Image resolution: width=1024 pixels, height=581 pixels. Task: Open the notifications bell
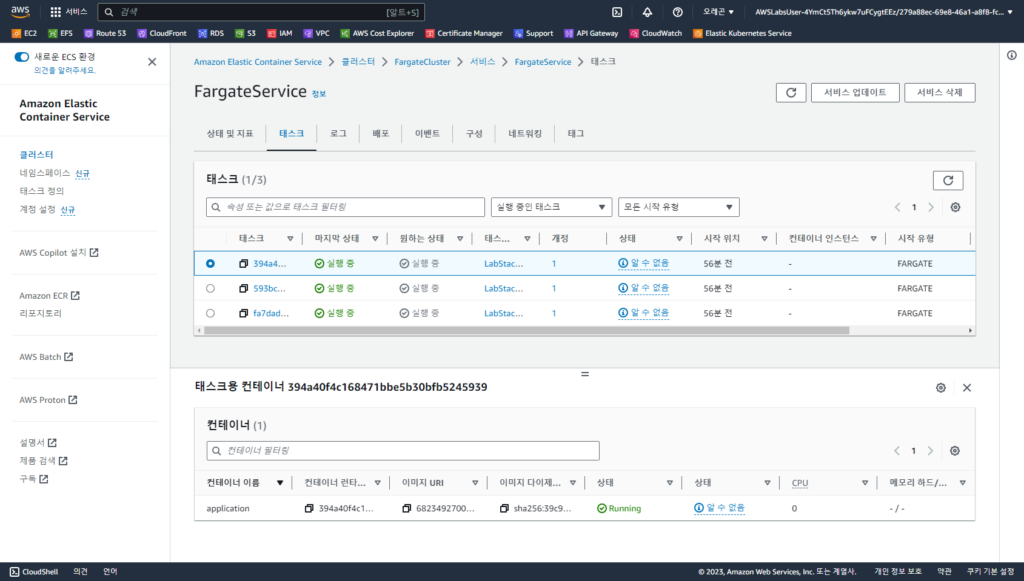[x=647, y=12]
